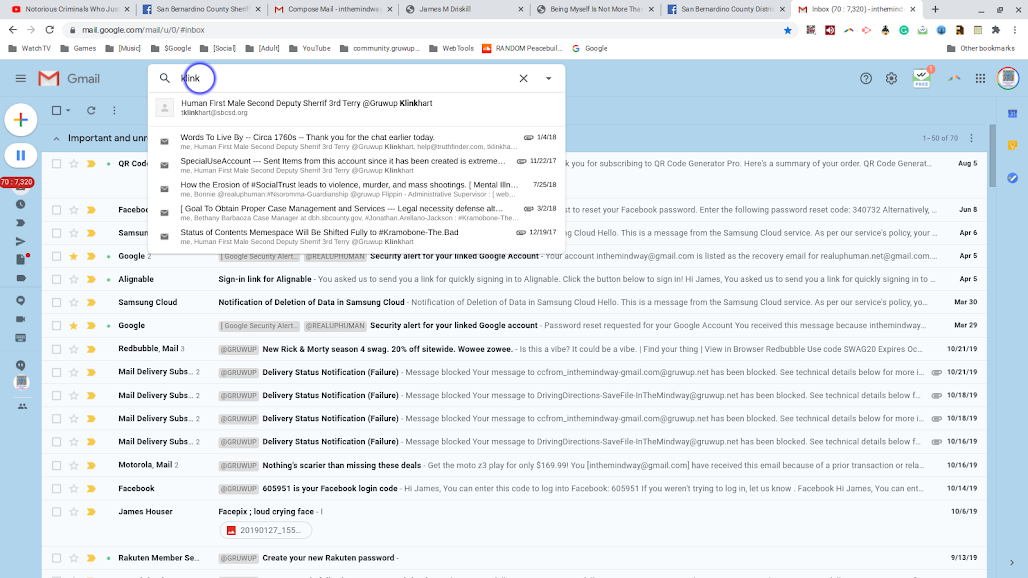The image size is (1028, 578).
Task: Open the Gmail main menu hamburger
Action: (x=21, y=79)
